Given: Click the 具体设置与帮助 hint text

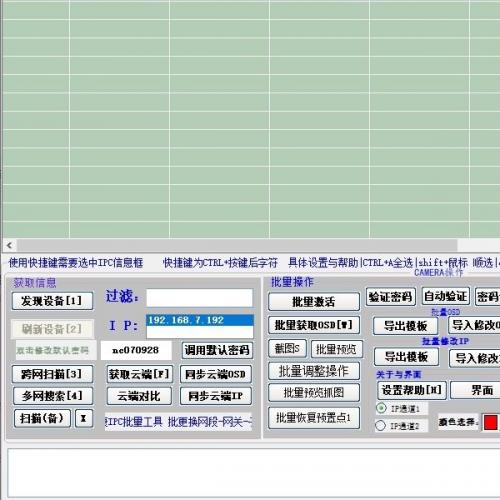Looking at the screenshot, I should coord(323,263).
